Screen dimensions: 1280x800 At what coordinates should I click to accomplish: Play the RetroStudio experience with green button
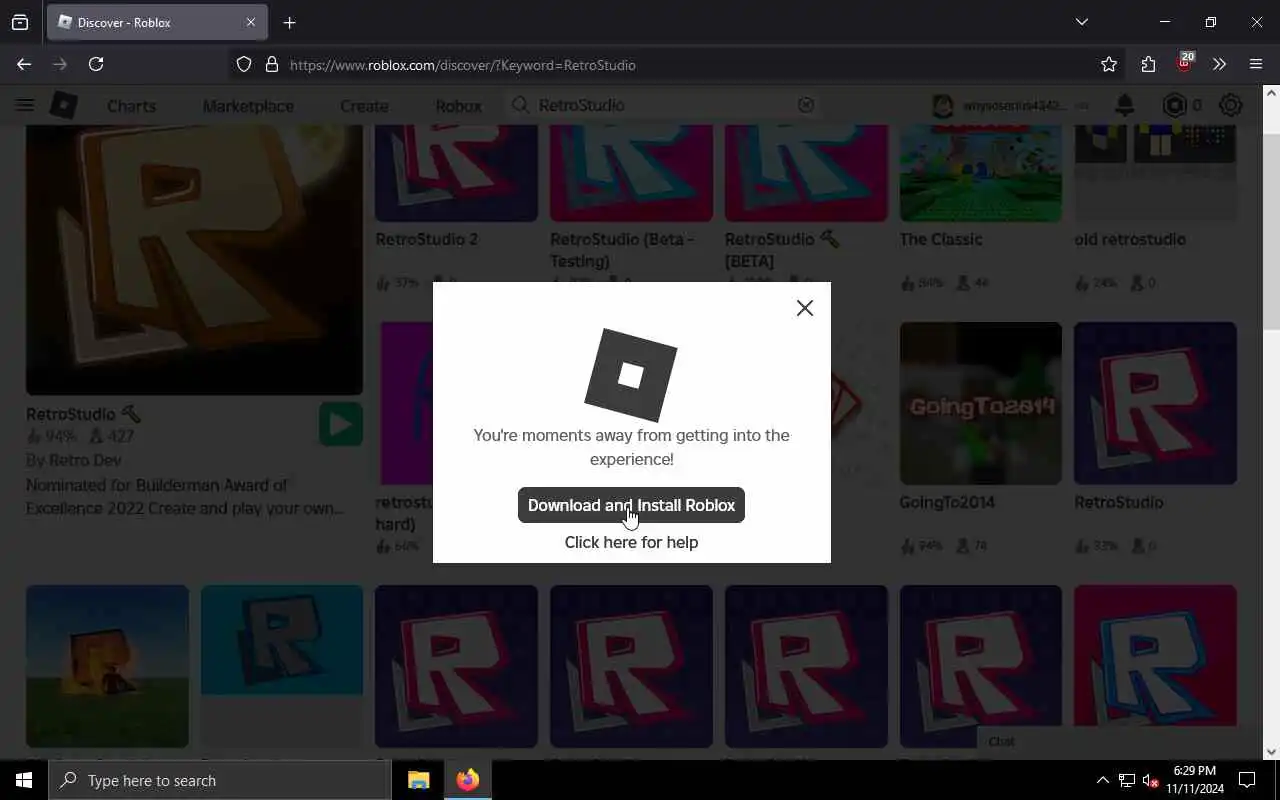(x=341, y=424)
